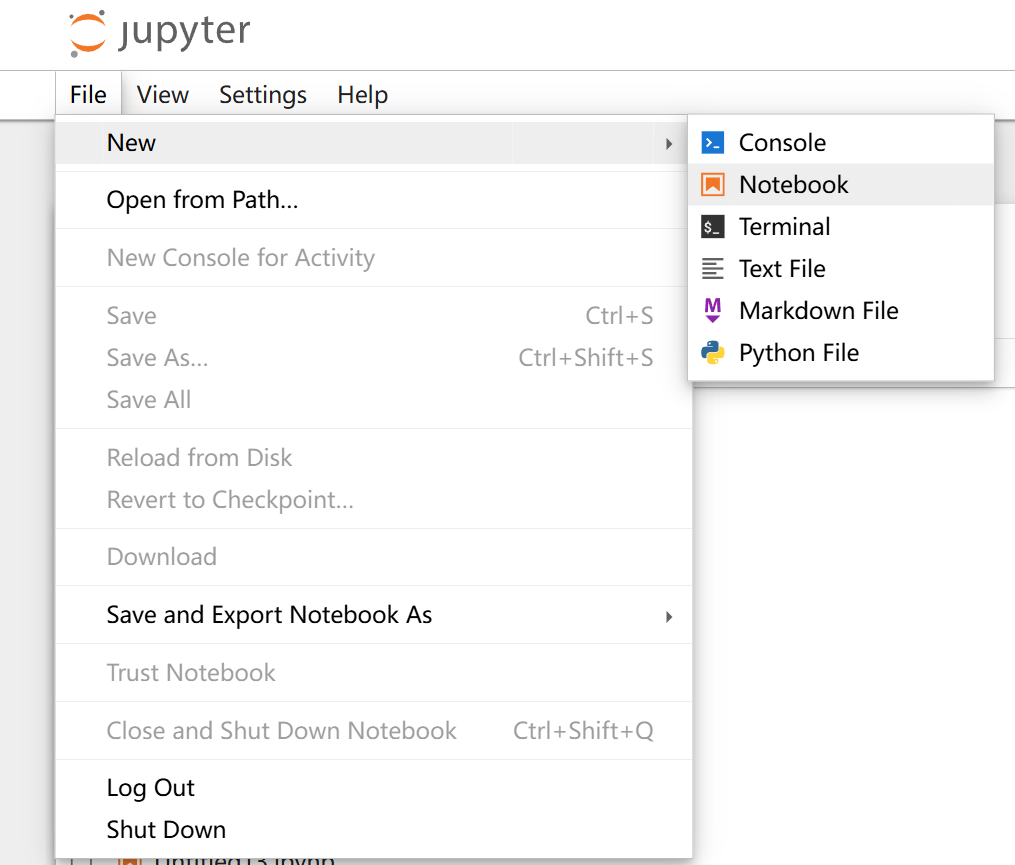This screenshot has width=1015, height=865.
Task: Open the Help menu
Action: 362,94
